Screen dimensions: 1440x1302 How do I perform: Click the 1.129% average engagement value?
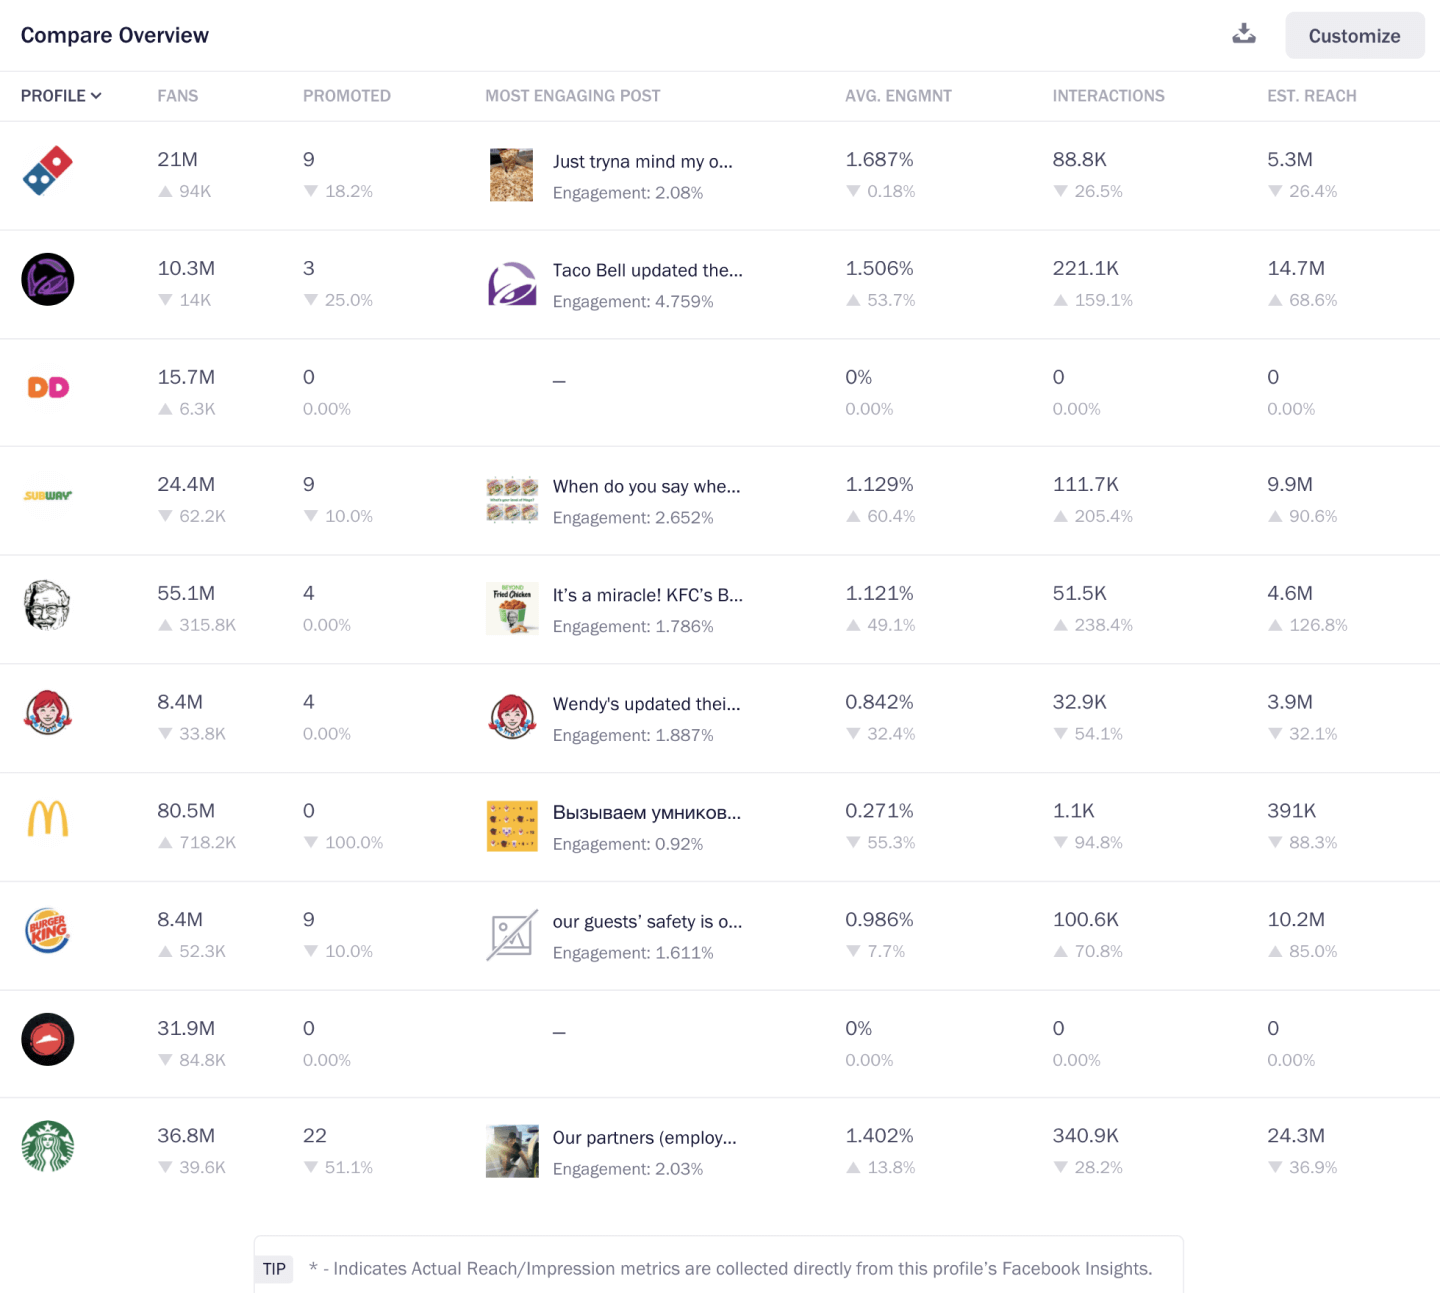879,484
